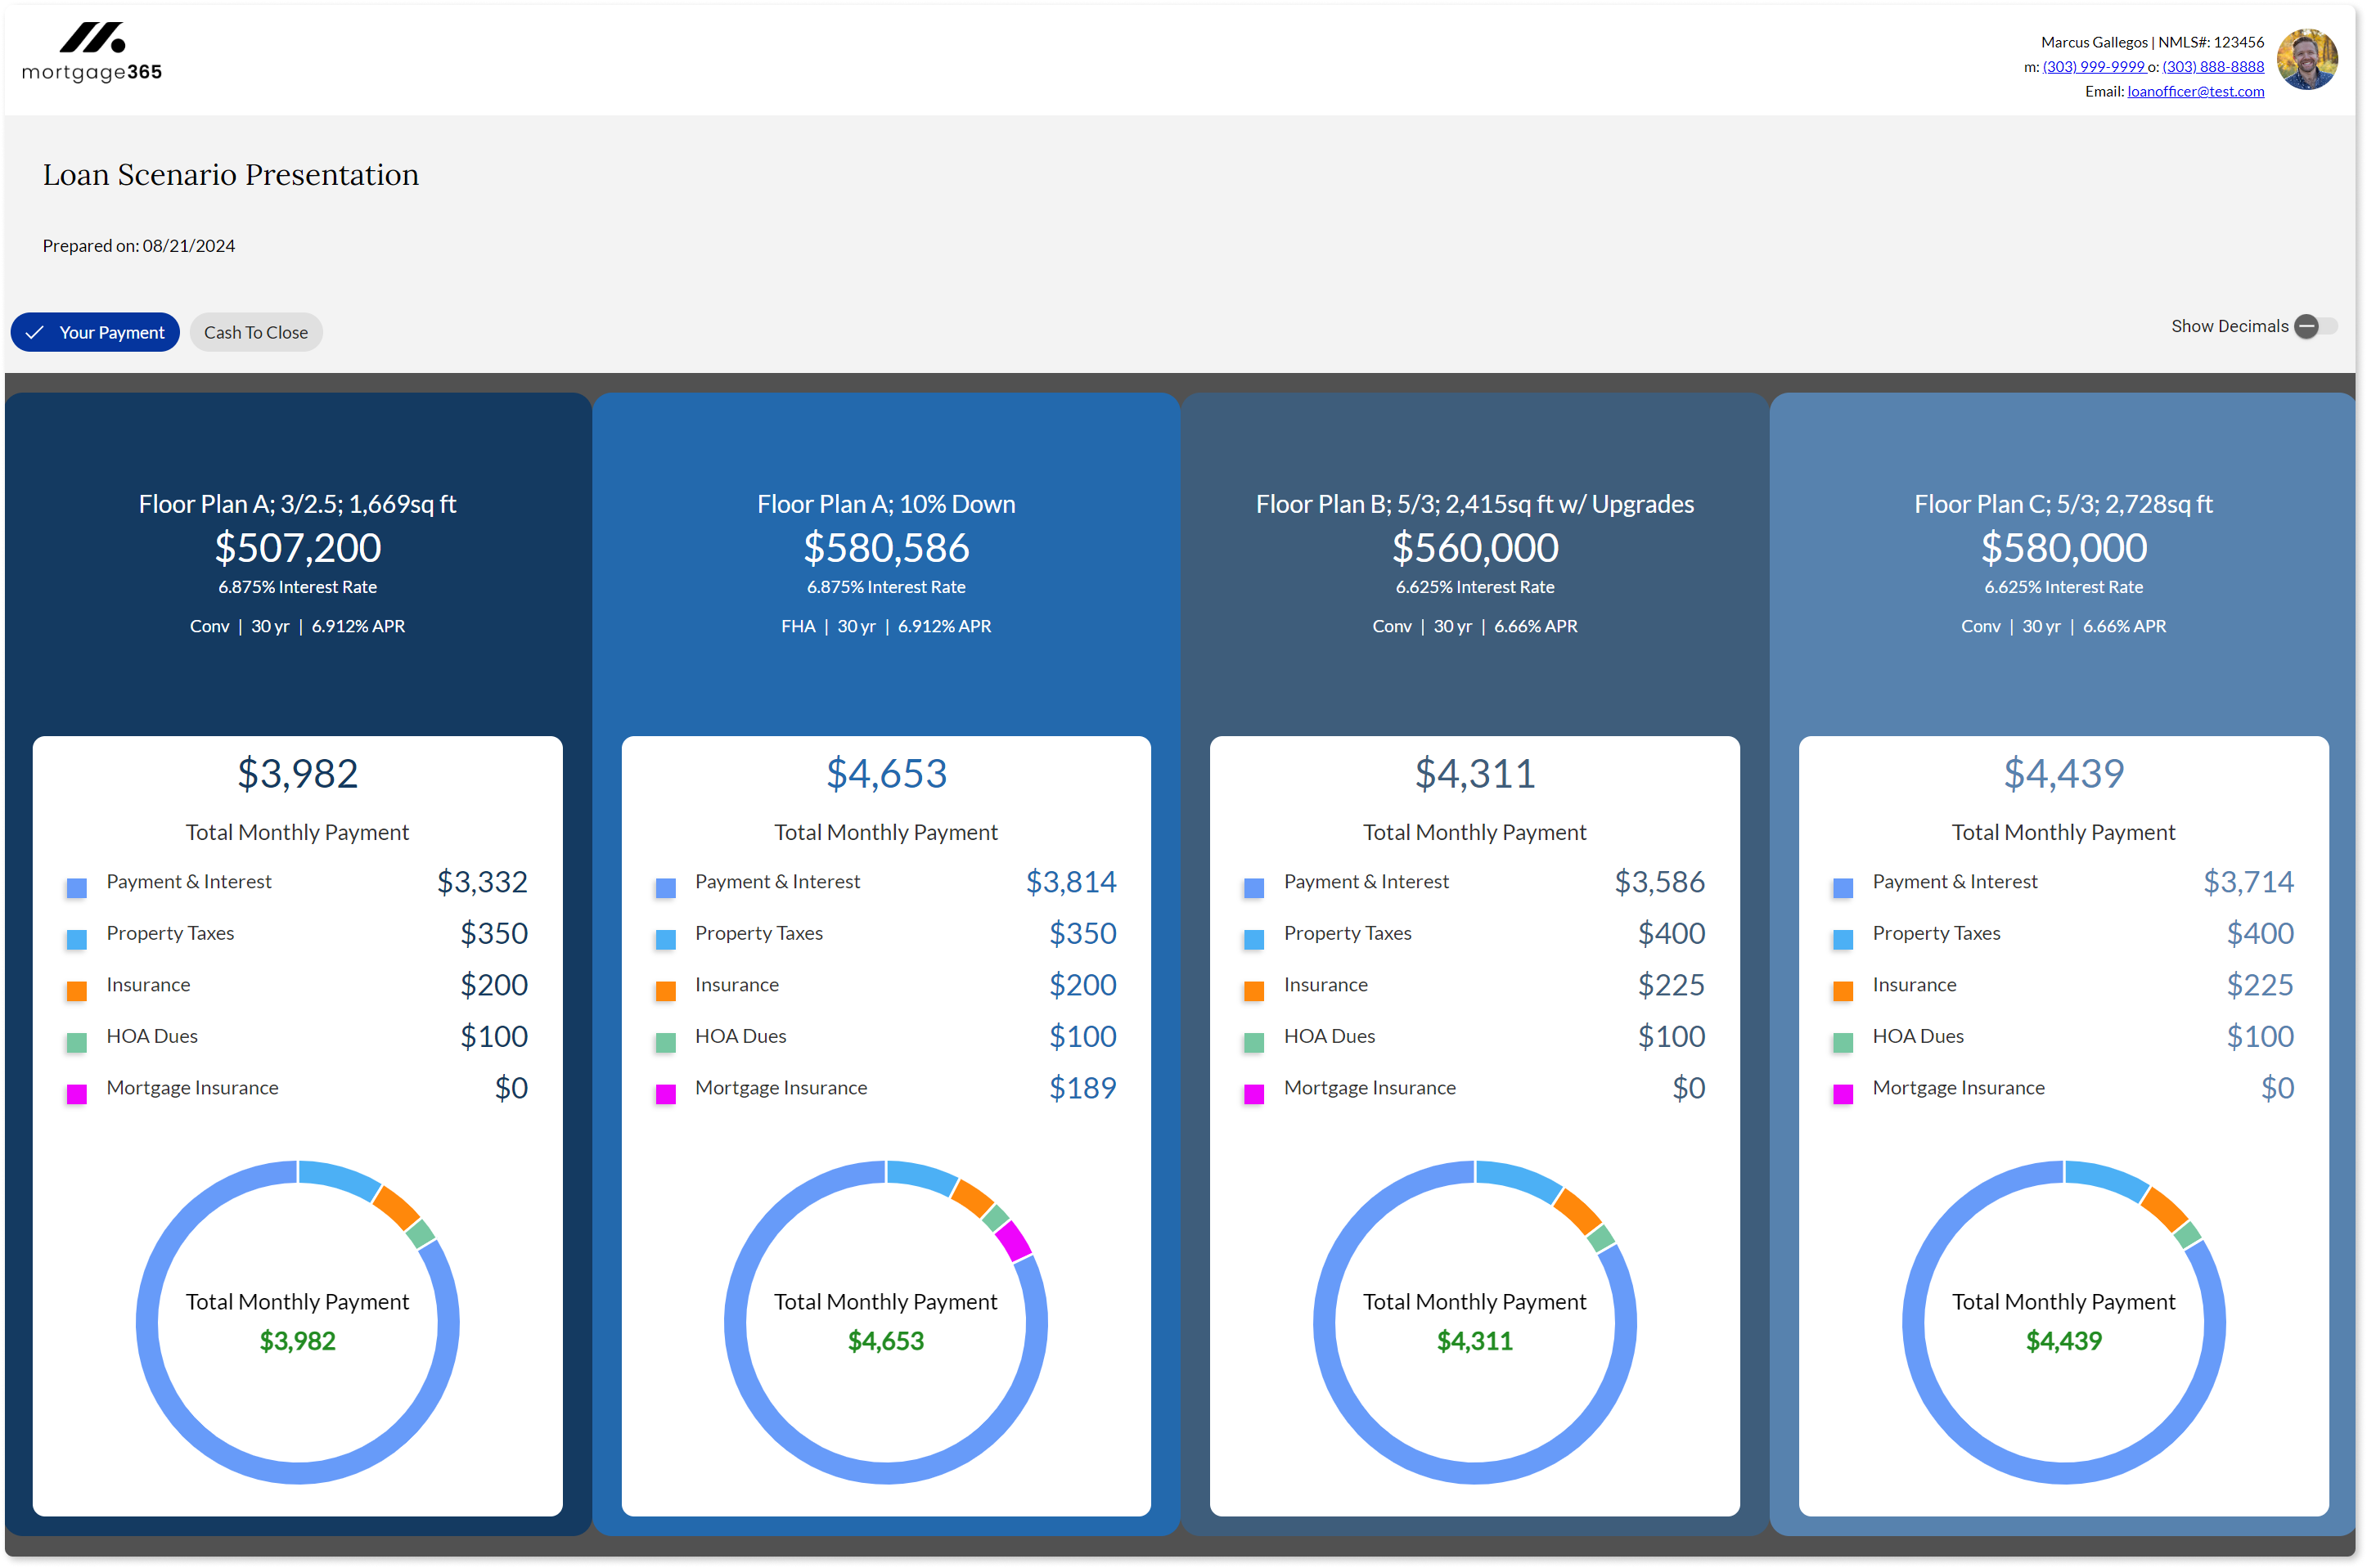The width and height of the screenshot is (2367, 1568).
Task: Email loanofficer@test.com link
Action: [2195, 91]
